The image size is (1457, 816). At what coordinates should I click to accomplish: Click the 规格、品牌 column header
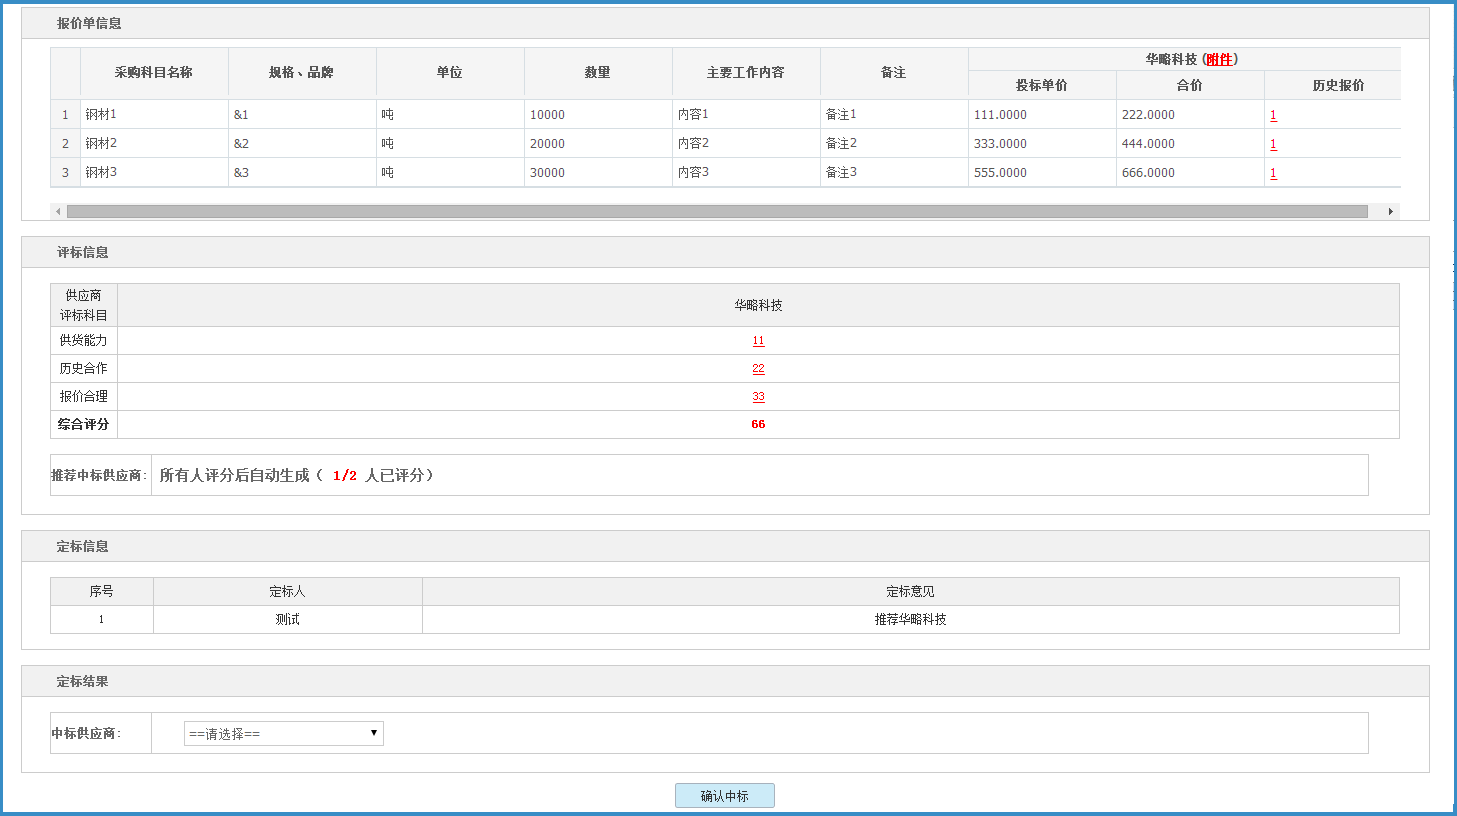coord(302,73)
